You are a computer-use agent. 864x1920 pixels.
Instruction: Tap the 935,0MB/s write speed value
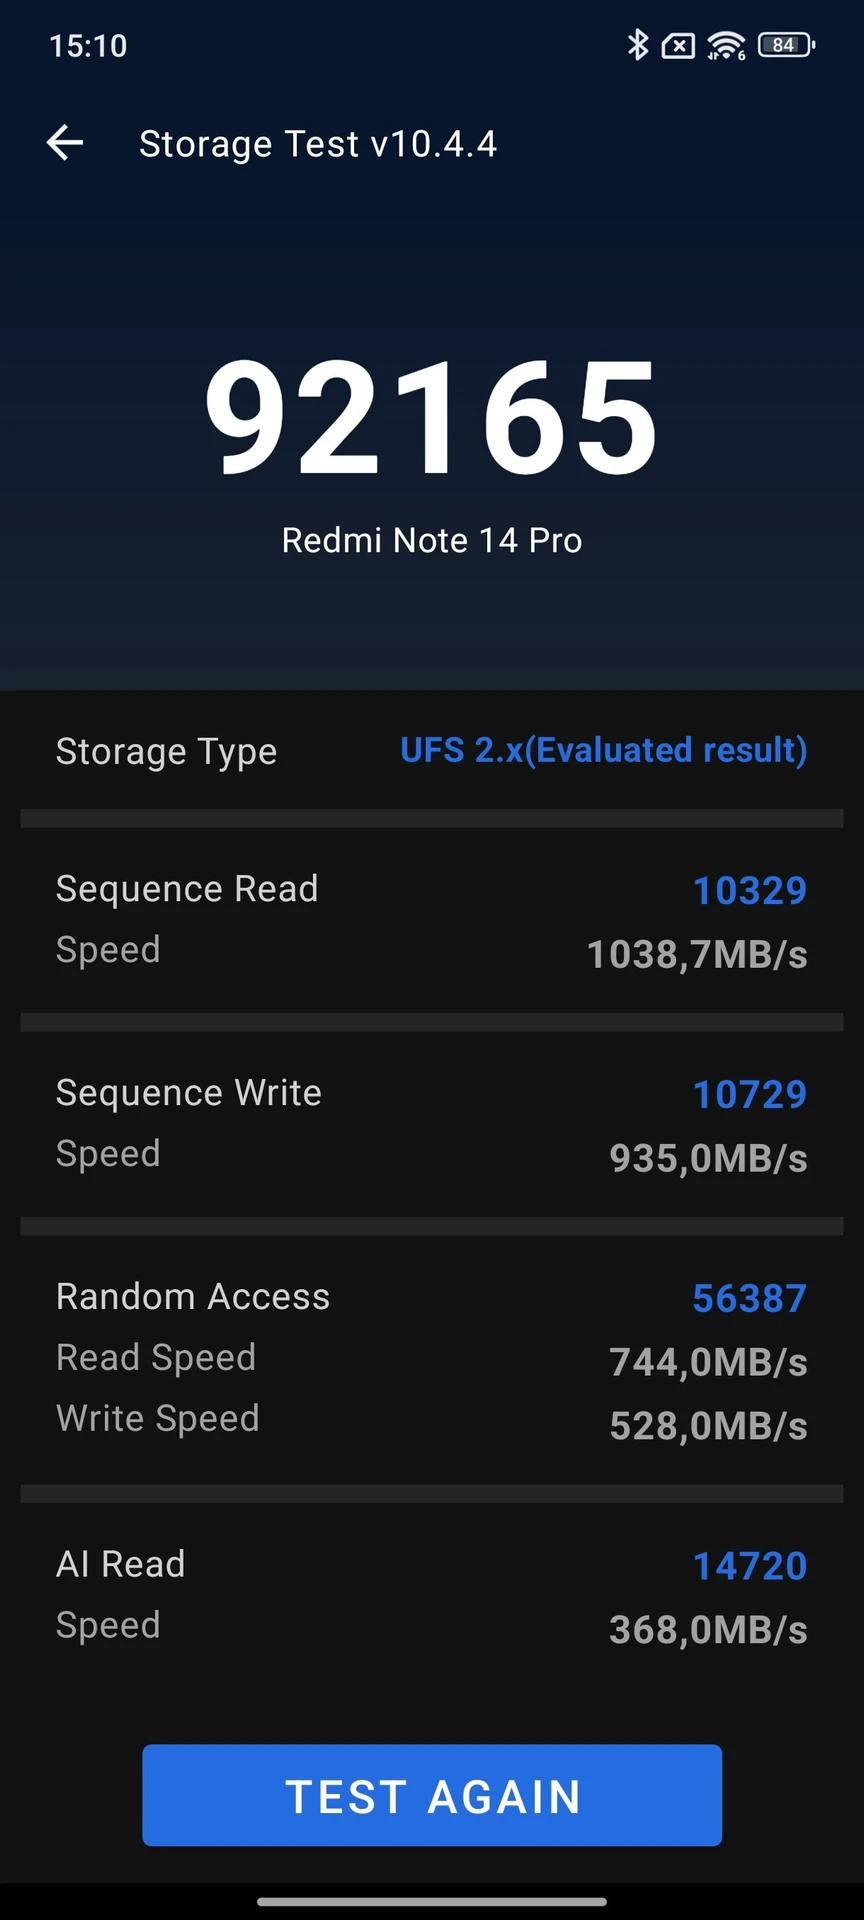click(x=708, y=1158)
